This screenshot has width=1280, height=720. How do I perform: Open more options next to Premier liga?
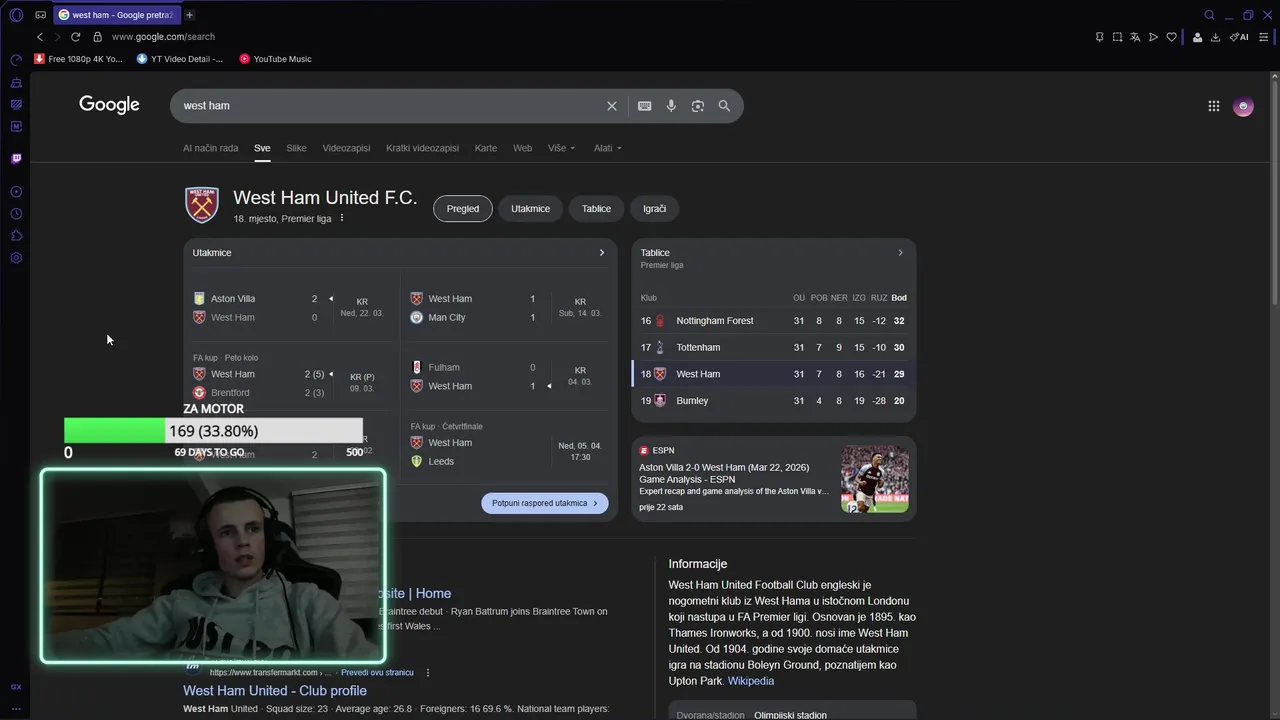(x=342, y=218)
